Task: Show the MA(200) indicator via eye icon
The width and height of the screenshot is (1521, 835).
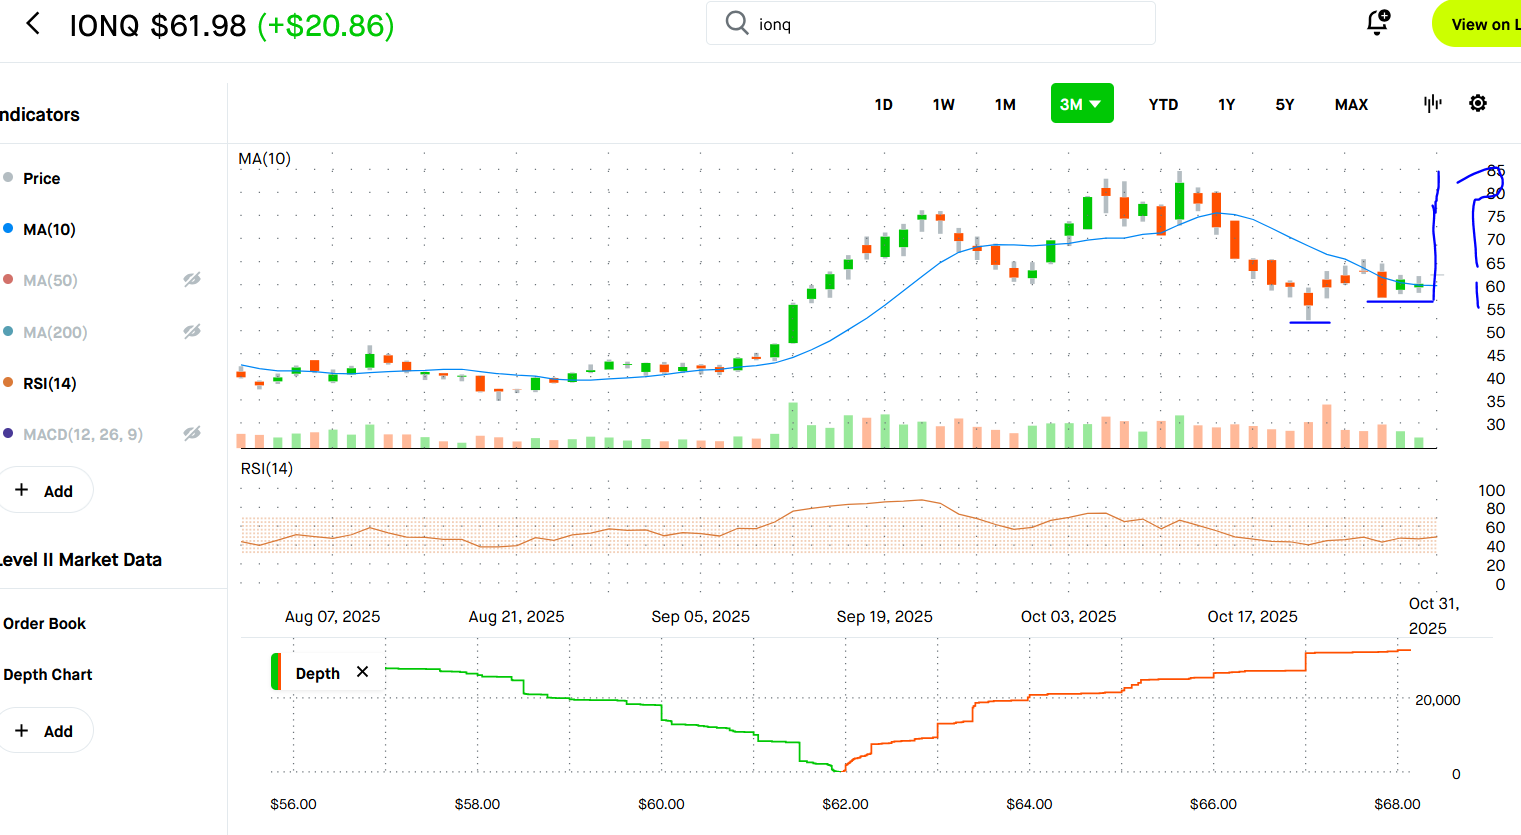Action: (192, 331)
